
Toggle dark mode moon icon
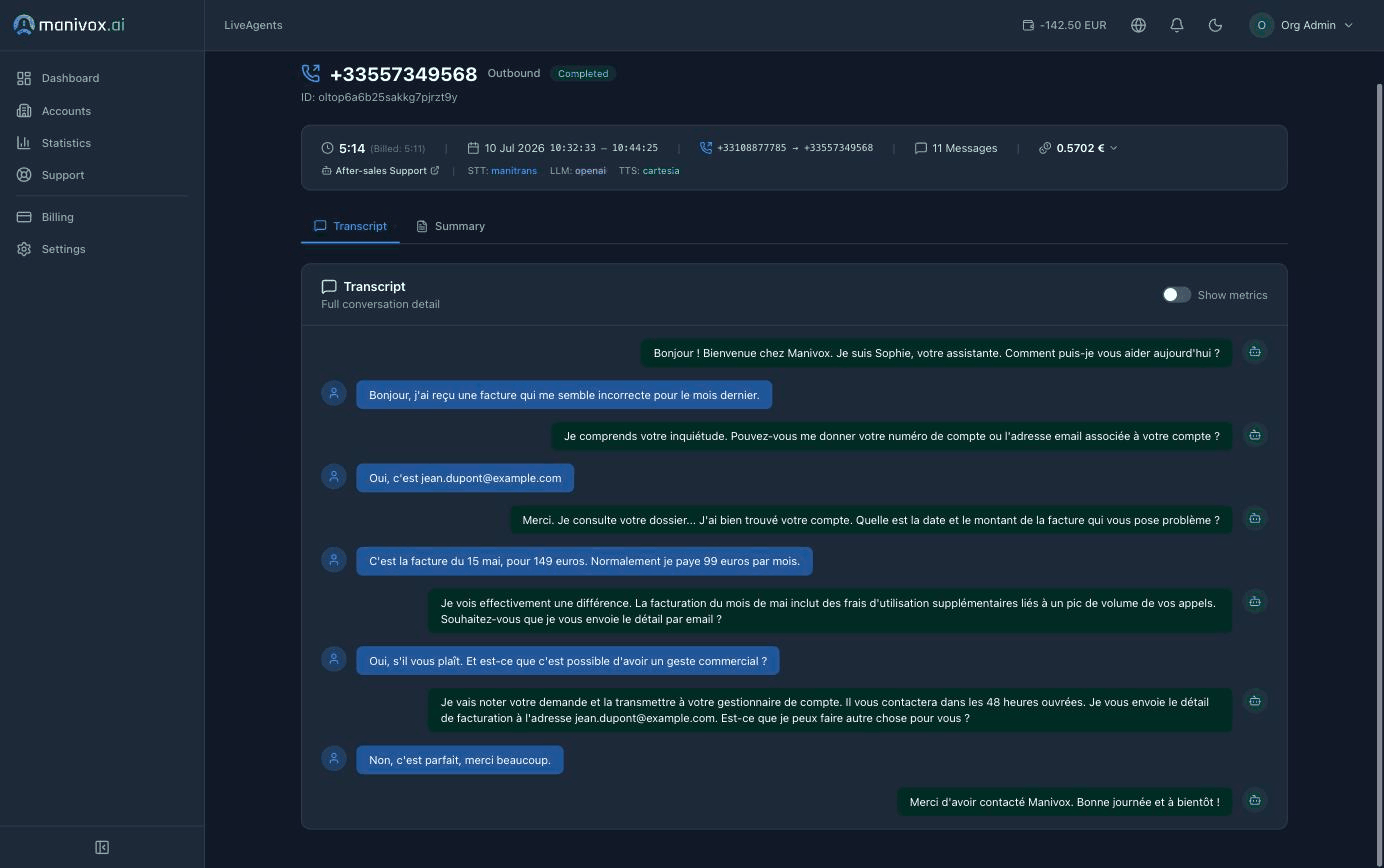click(1215, 25)
